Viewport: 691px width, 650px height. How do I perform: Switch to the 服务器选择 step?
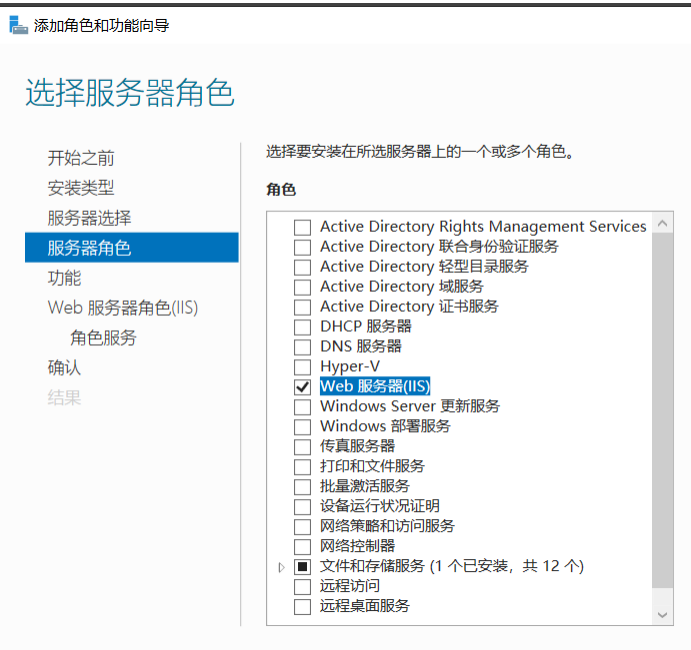coord(89,218)
